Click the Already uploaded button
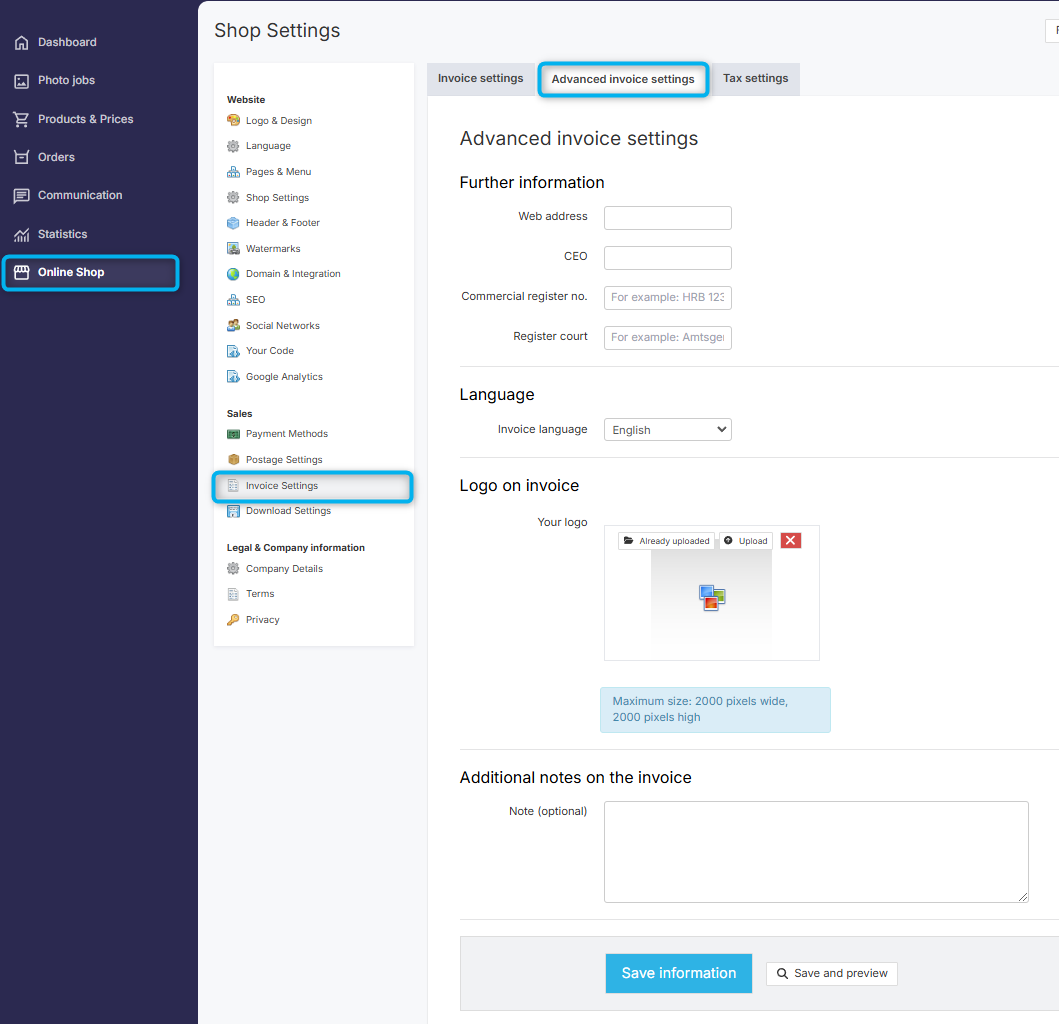This screenshot has height=1024, width=1059. pyautogui.click(x=666, y=541)
